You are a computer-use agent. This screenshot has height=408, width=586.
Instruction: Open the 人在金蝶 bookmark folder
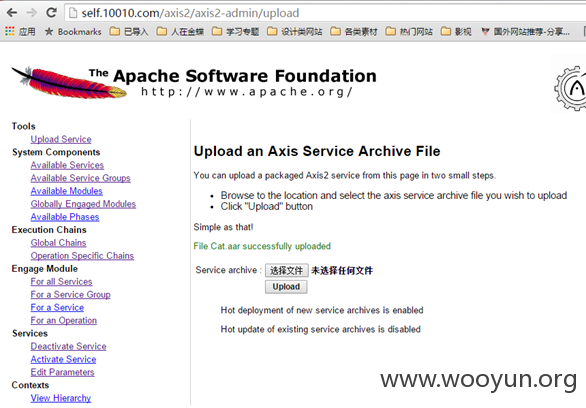[180, 32]
